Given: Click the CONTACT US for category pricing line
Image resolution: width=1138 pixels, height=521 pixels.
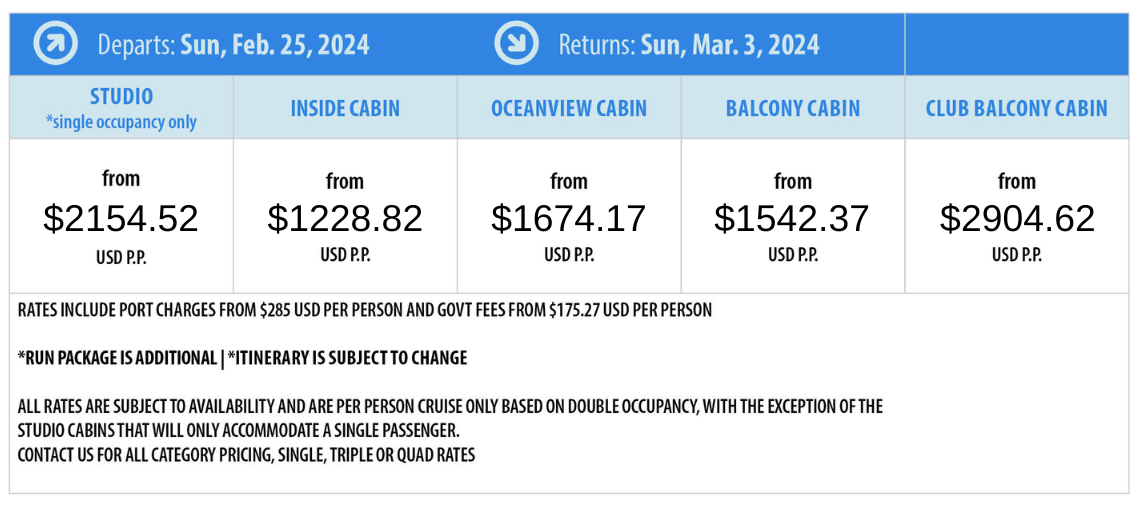Looking at the screenshot, I should coord(246,456).
